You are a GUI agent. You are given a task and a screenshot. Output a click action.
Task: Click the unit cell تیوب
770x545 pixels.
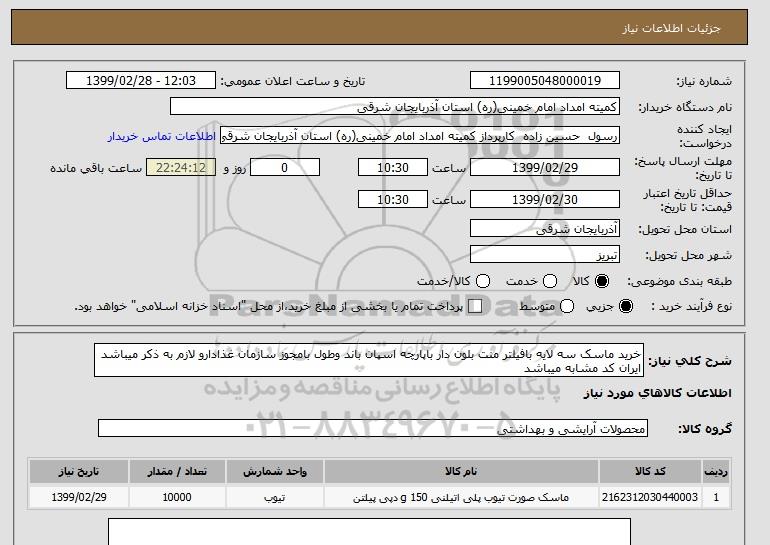click(275, 497)
